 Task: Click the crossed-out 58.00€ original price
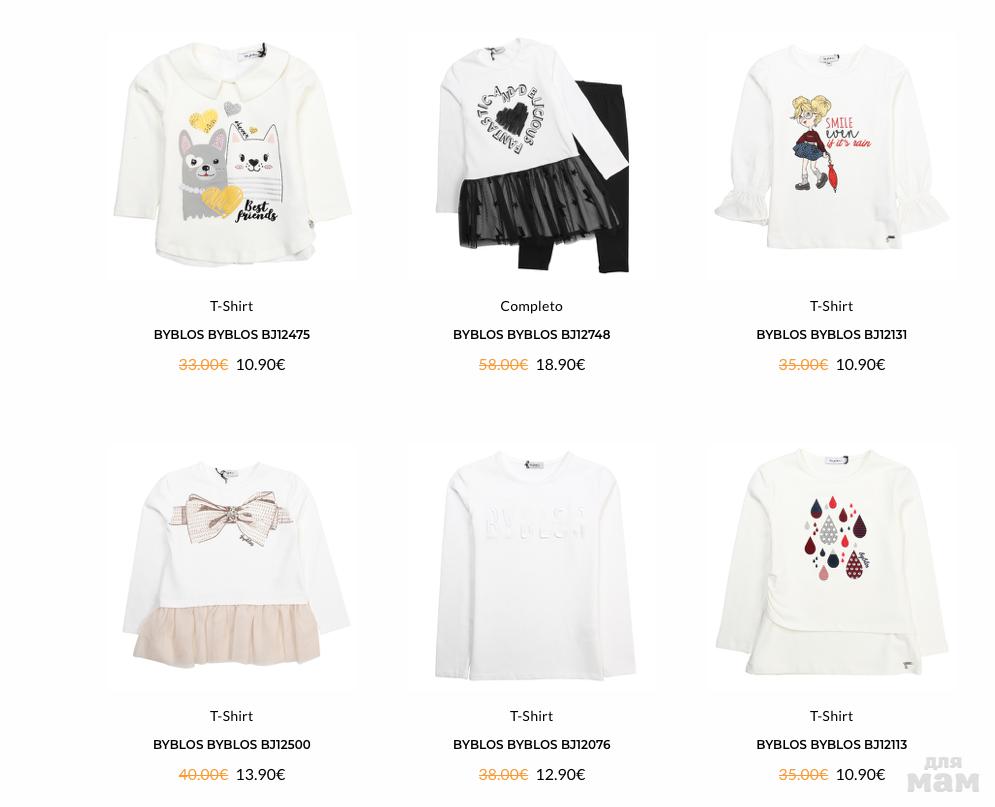click(x=503, y=364)
